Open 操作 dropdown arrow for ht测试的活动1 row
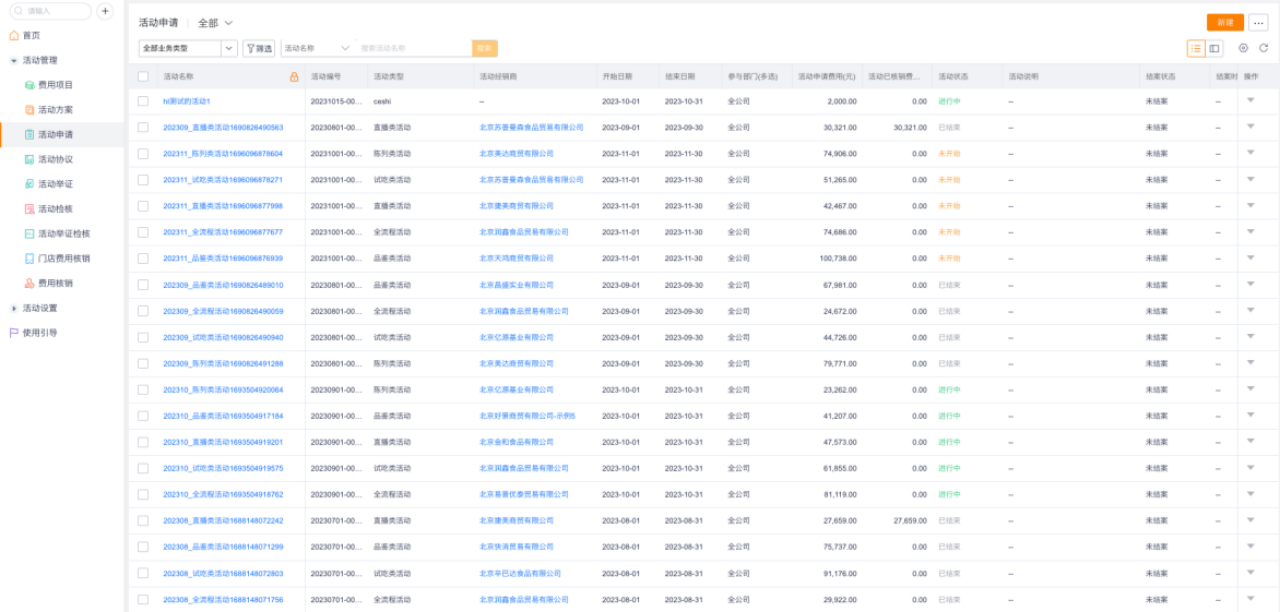This screenshot has width=1280, height=612. click(x=1250, y=100)
